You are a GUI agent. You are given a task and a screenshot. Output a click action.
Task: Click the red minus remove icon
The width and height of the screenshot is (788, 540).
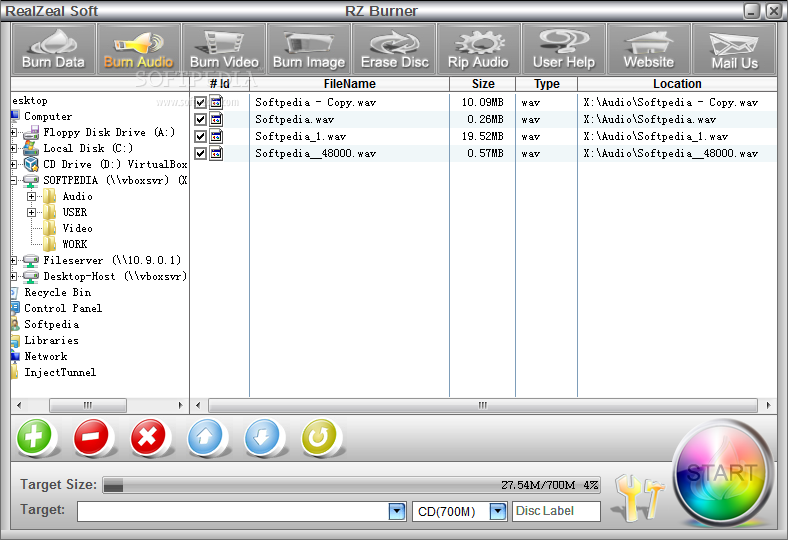coord(91,437)
